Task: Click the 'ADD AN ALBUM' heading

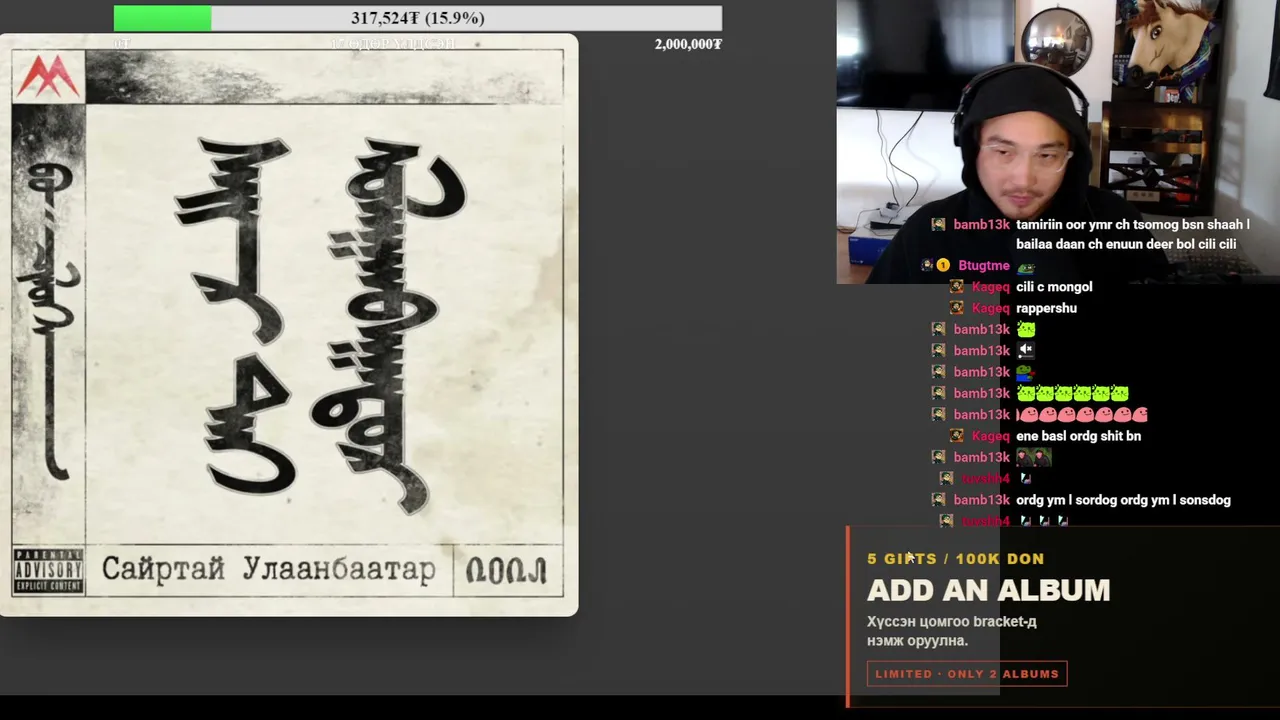Action: [988, 590]
